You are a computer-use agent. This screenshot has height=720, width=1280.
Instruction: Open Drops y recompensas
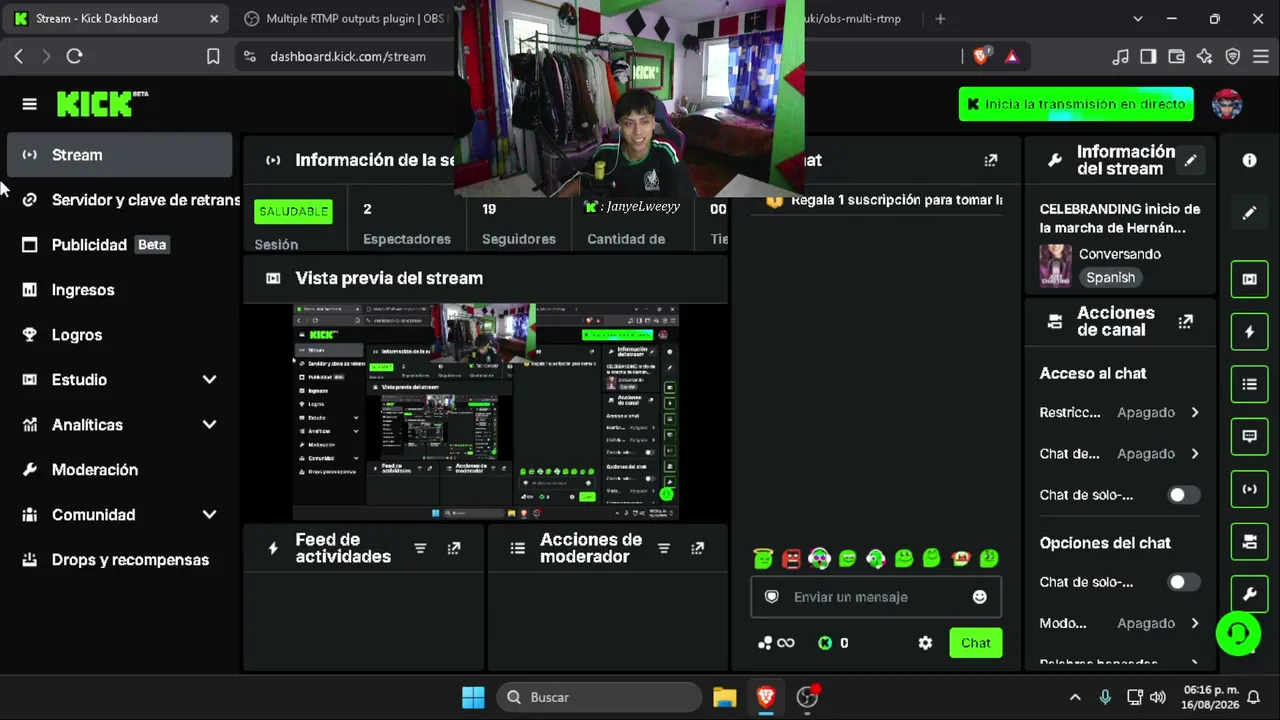(x=119, y=560)
